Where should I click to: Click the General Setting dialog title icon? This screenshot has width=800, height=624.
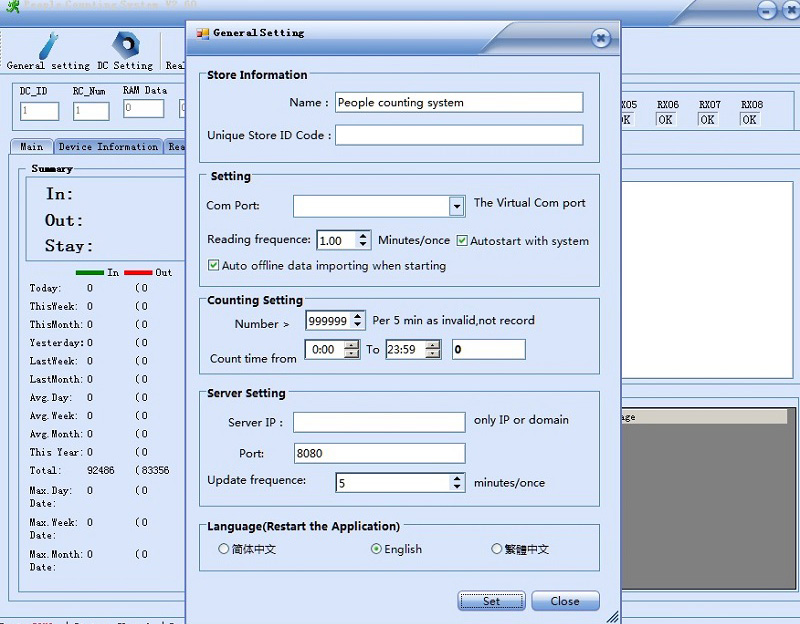[x=203, y=33]
